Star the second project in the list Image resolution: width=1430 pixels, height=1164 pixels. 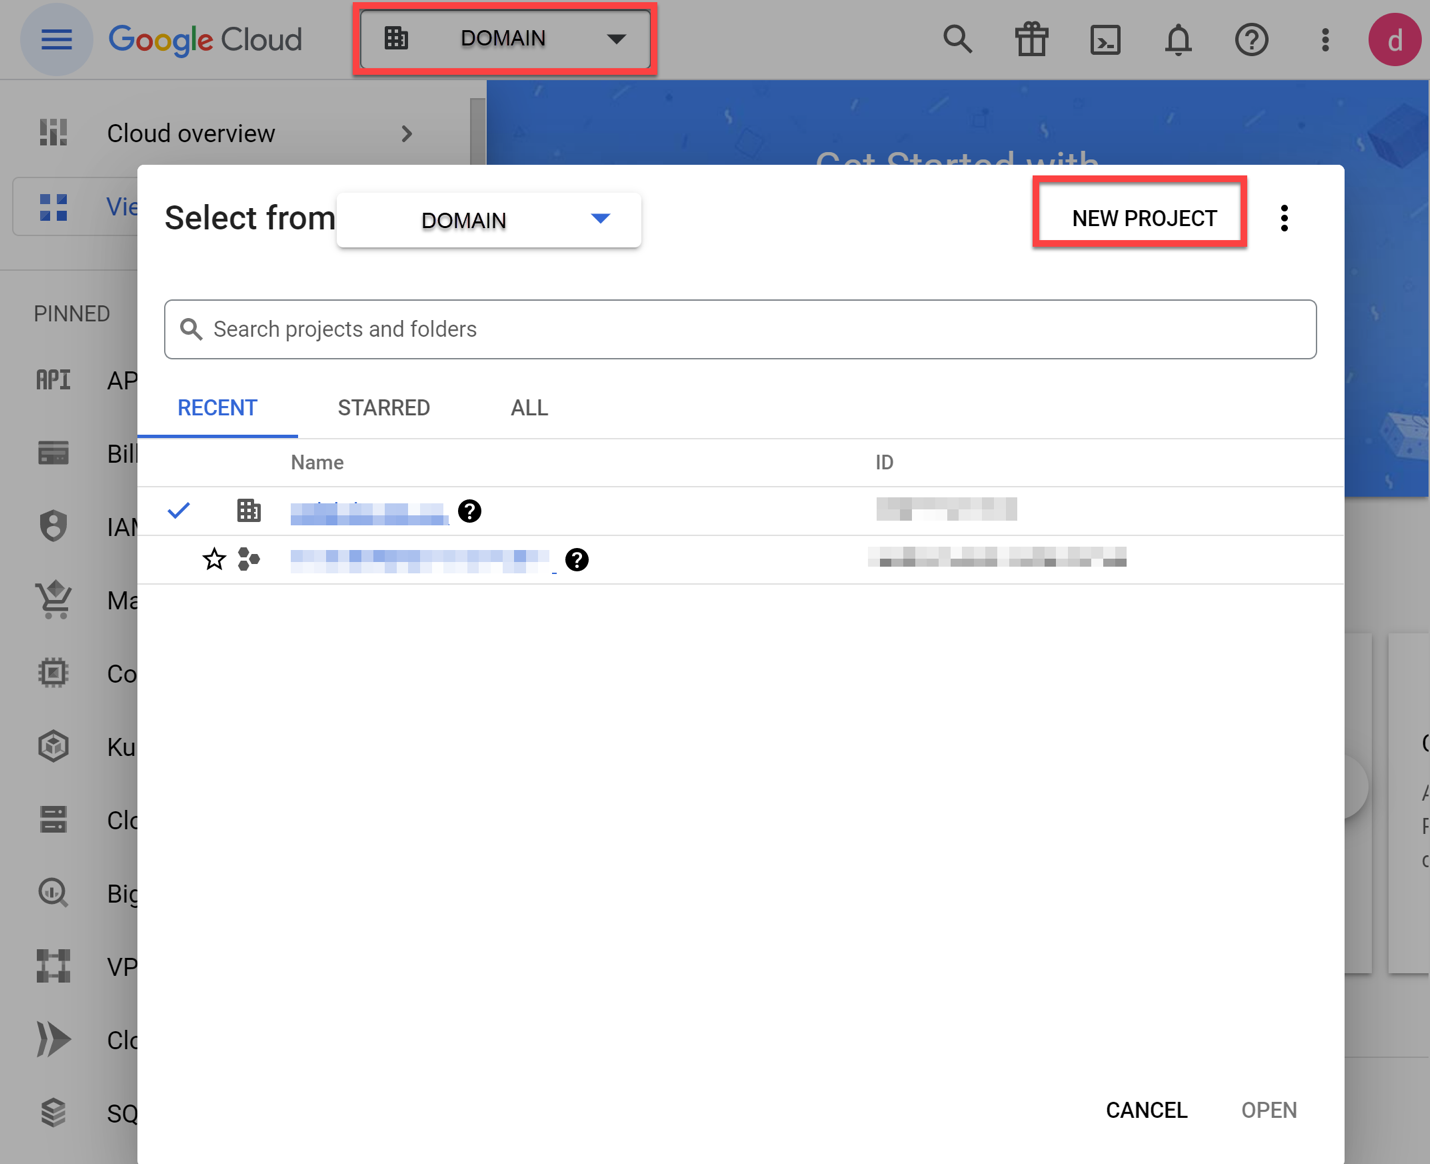coord(214,559)
